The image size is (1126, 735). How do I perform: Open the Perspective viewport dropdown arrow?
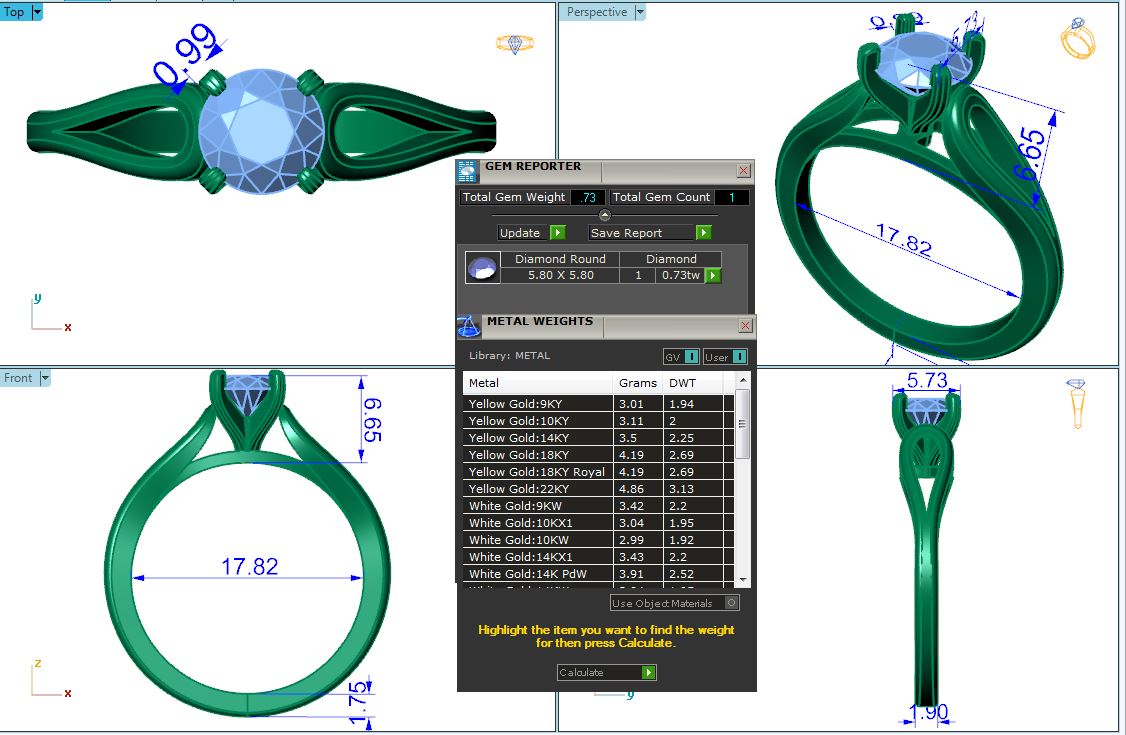coord(640,12)
